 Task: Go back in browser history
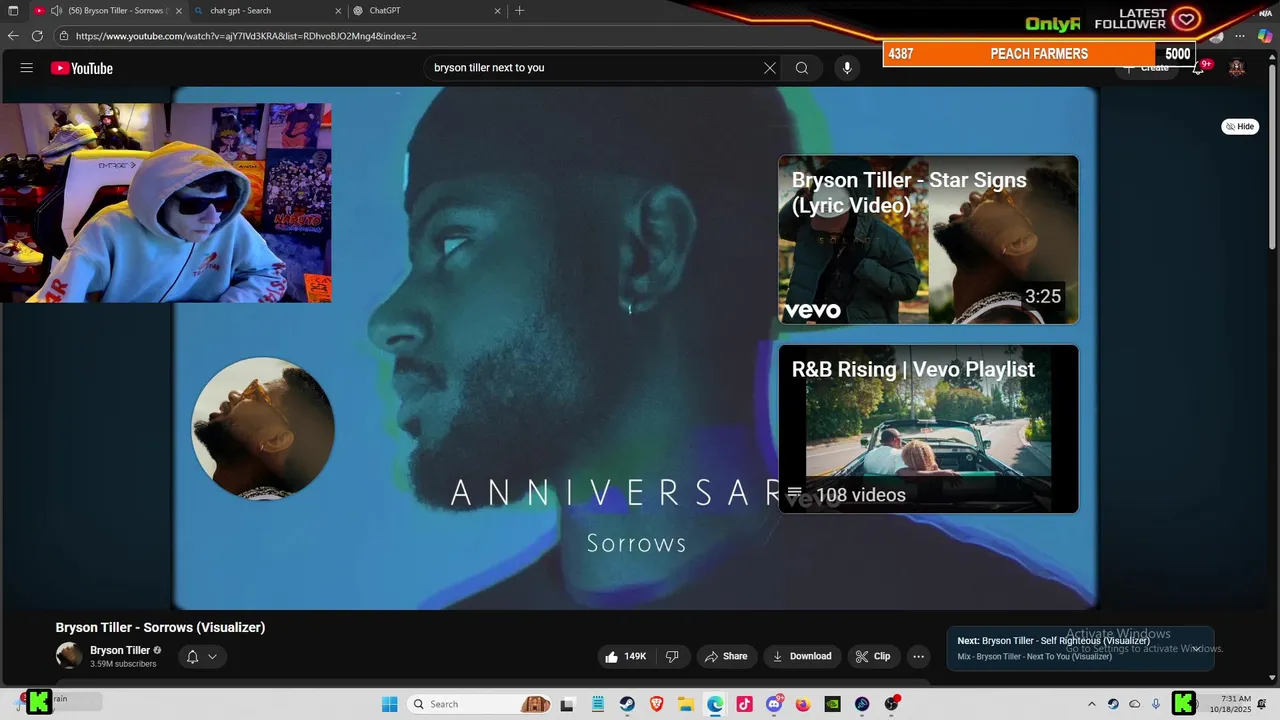click(x=14, y=36)
